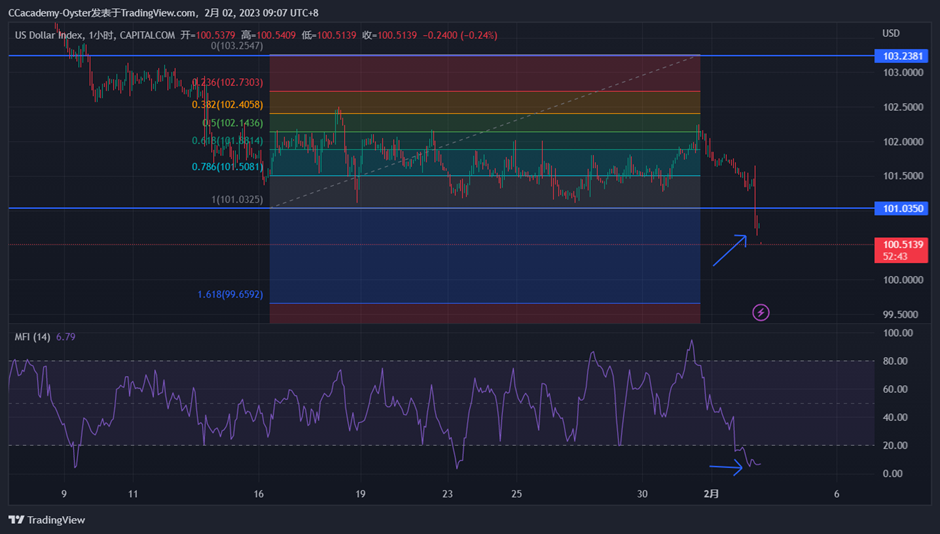Click the 23 date label on time axis
Viewport: 940px width, 534px height.
point(448,494)
